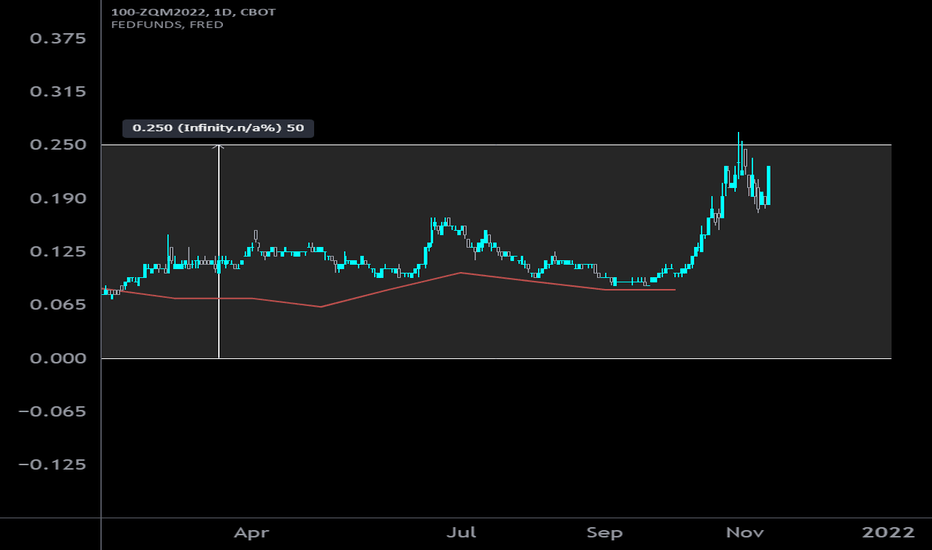
Task: Select the red FEDFUNDS line on chart
Action: [389, 290]
